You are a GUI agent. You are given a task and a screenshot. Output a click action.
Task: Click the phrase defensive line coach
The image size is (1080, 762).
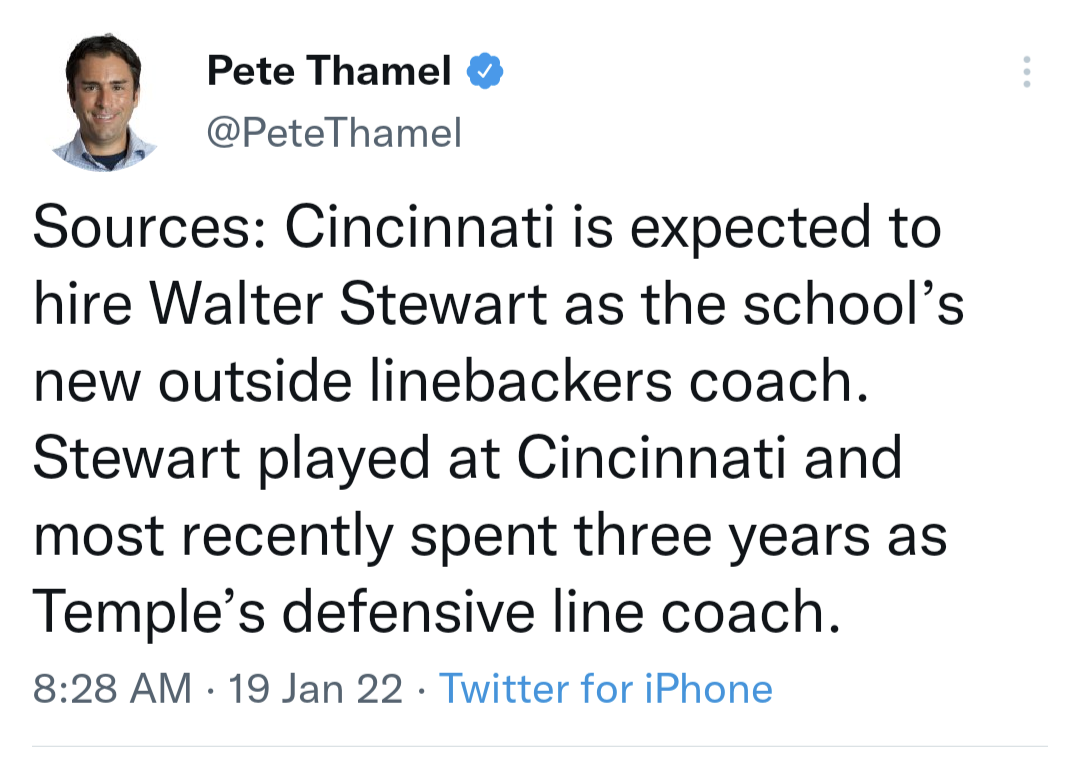coord(562,611)
